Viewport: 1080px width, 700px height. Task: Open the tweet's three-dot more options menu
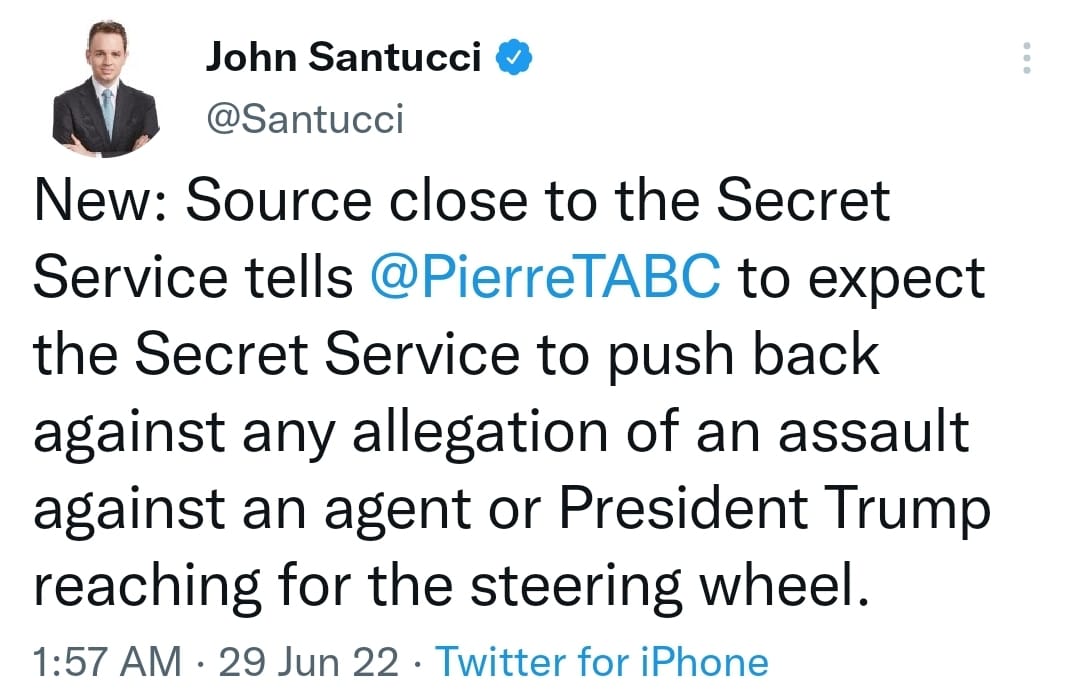(x=1025, y=59)
